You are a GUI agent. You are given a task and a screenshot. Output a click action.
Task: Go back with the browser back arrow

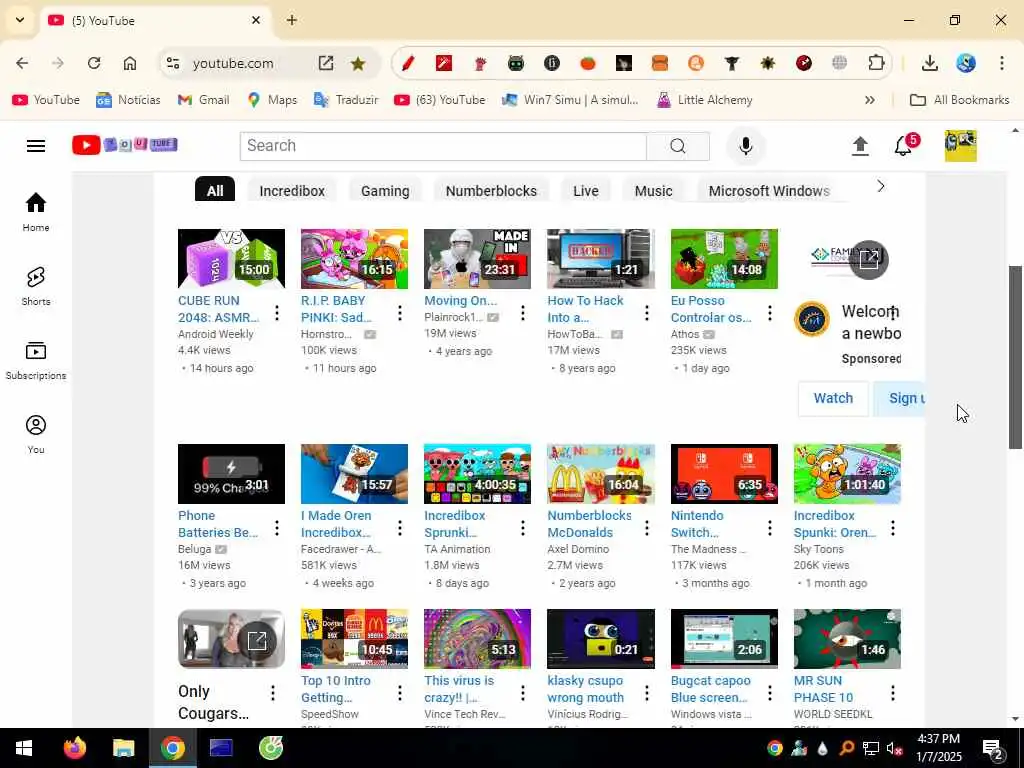[22, 63]
